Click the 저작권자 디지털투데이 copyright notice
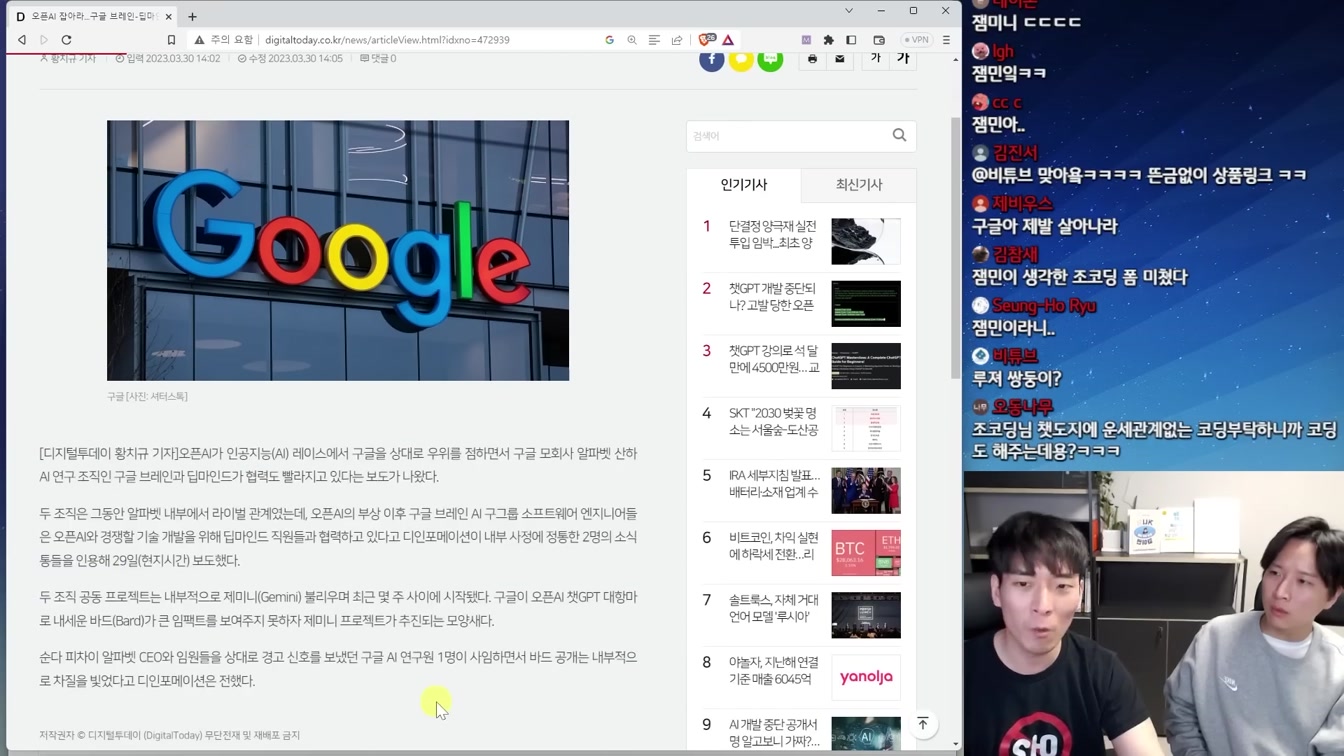This screenshot has width=1344, height=756. (x=169, y=735)
